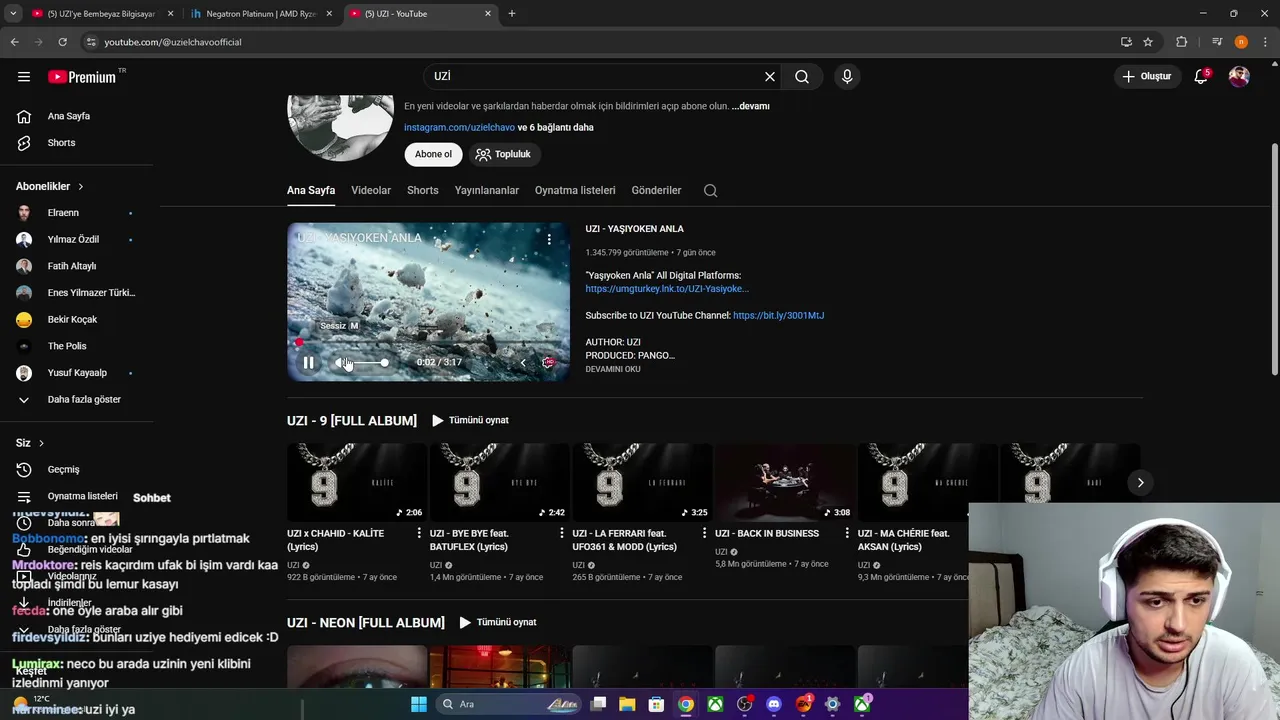Mute the featured video speaker icon

click(343, 363)
